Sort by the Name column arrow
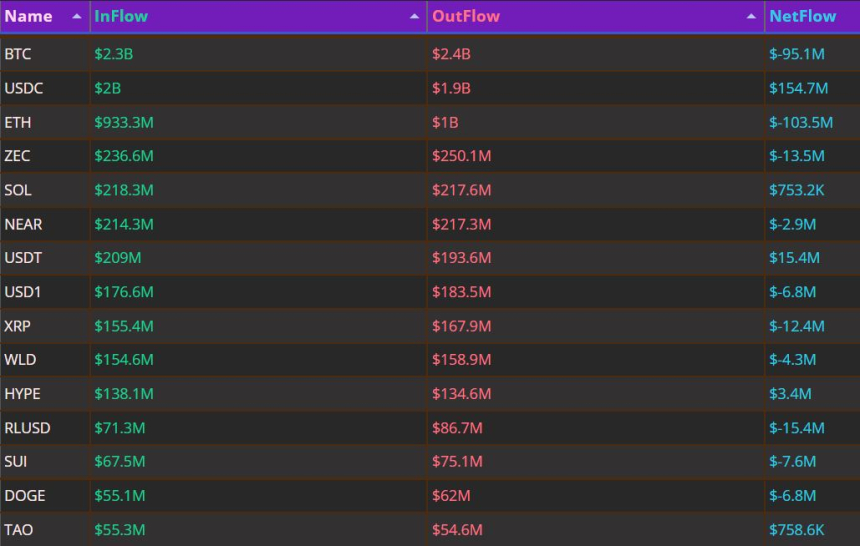 pos(77,16)
